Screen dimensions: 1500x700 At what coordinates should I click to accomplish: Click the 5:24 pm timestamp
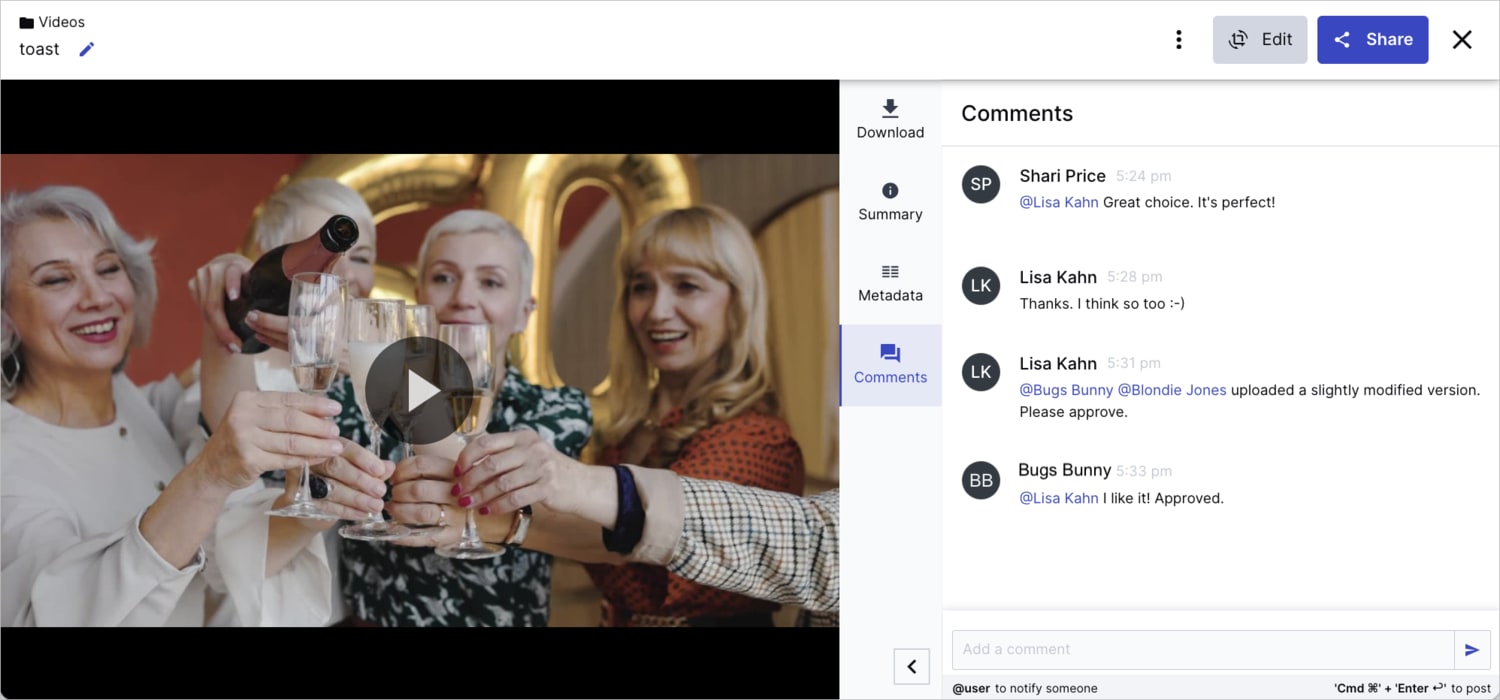(1143, 176)
